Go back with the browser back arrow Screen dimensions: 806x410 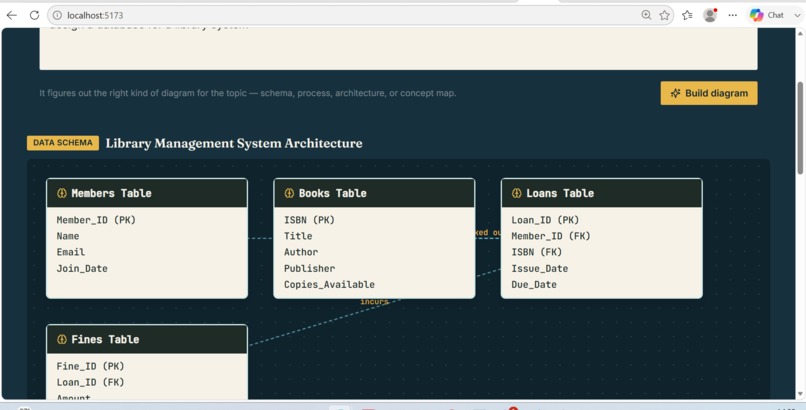(11, 15)
